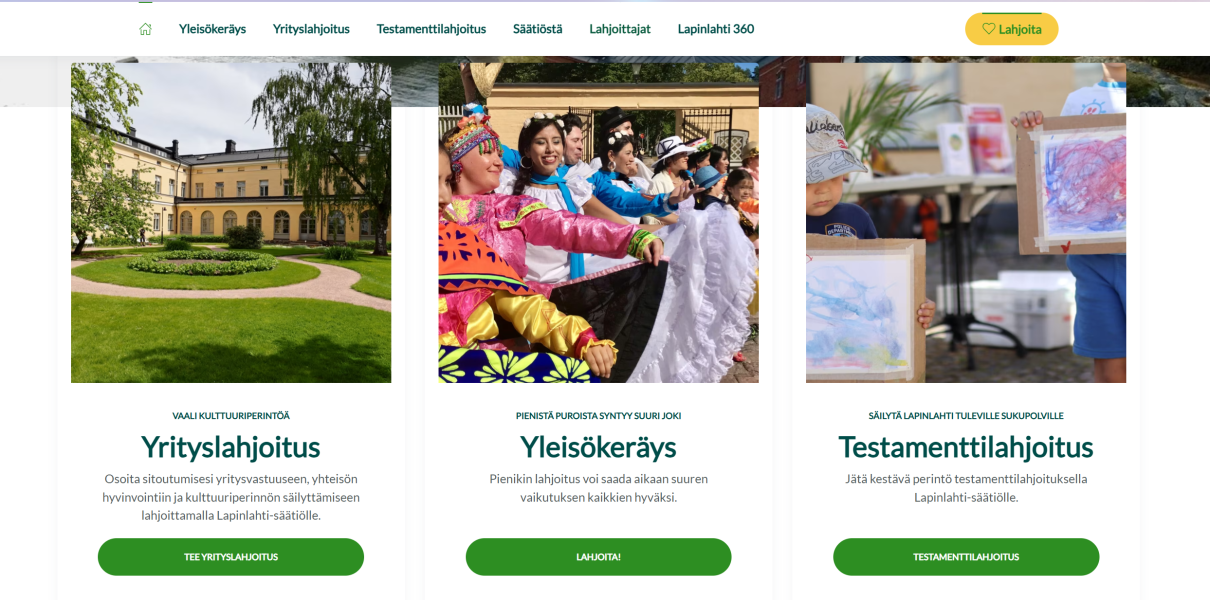Click the Testamenttilahjoitus card heading
The width and height of the screenshot is (1210, 600).
tap(966, 447)
